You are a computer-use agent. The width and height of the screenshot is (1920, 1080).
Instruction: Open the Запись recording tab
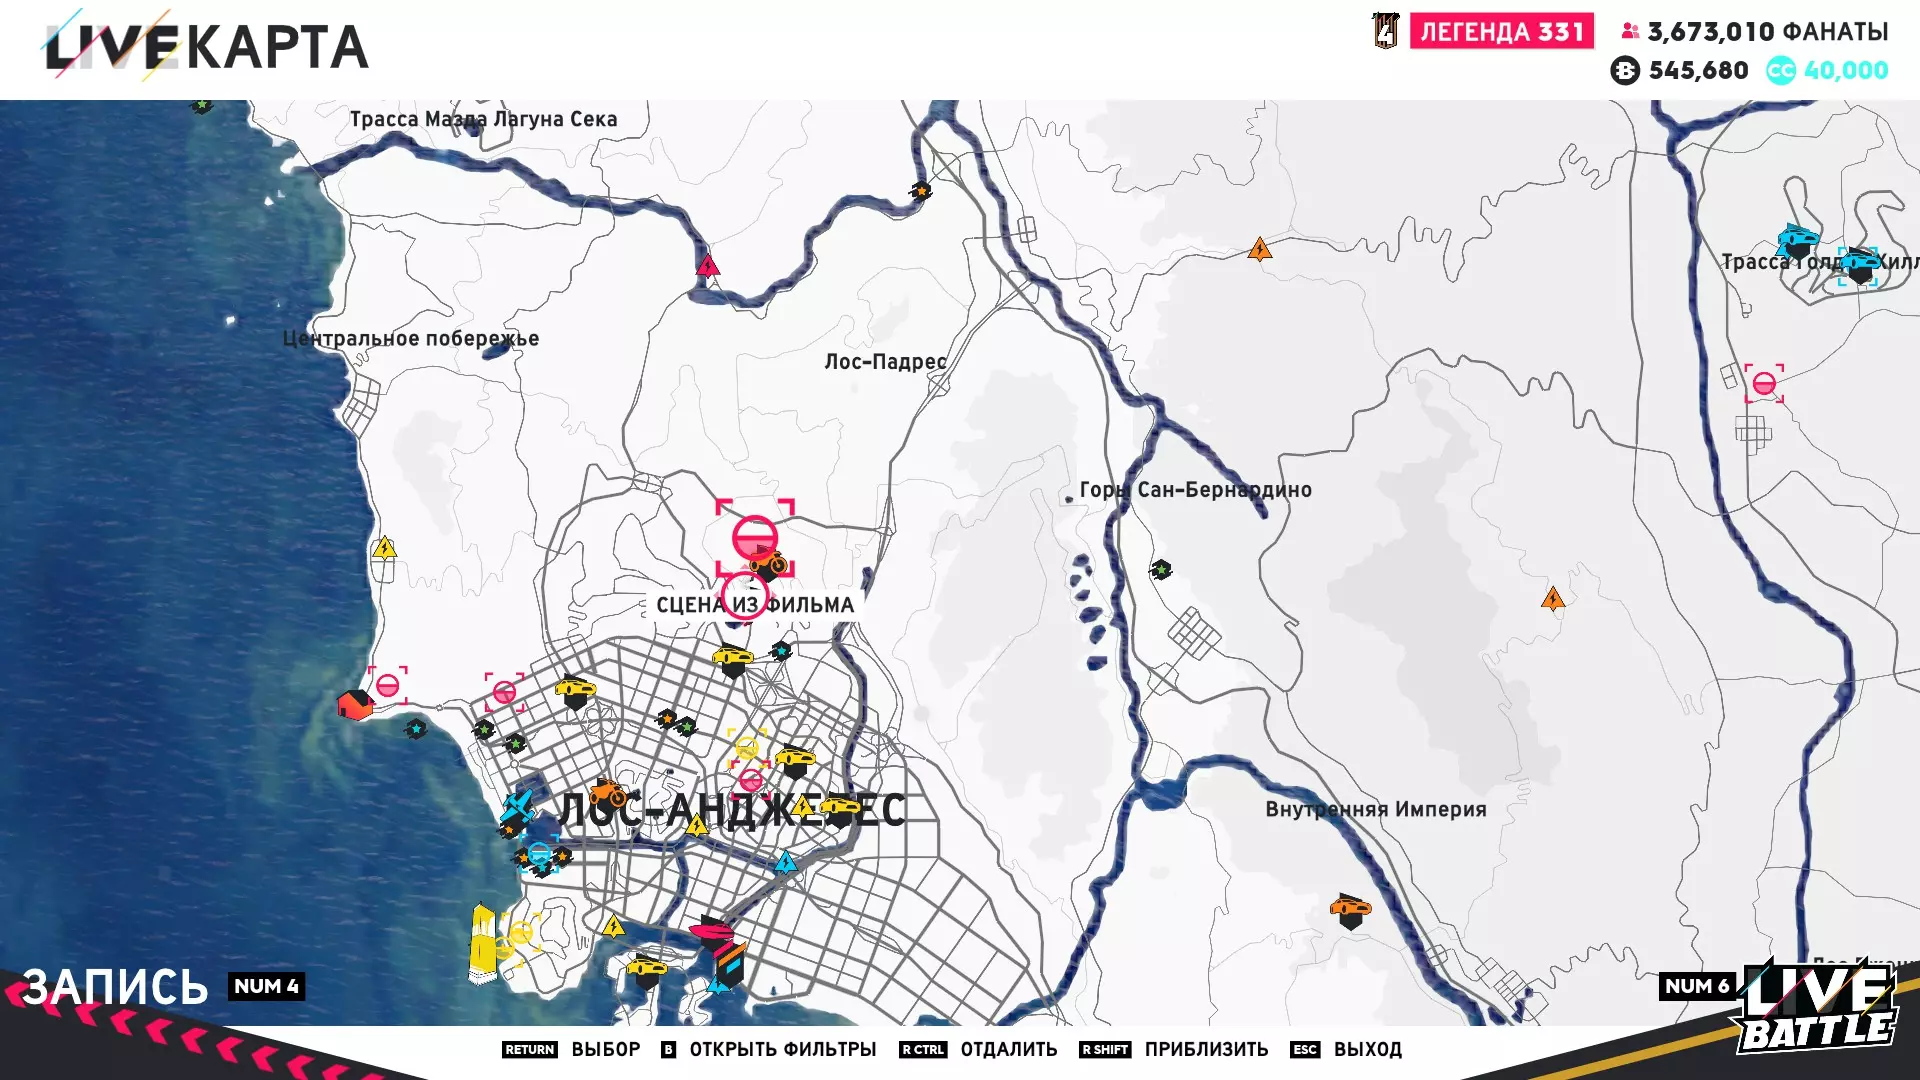115,987
